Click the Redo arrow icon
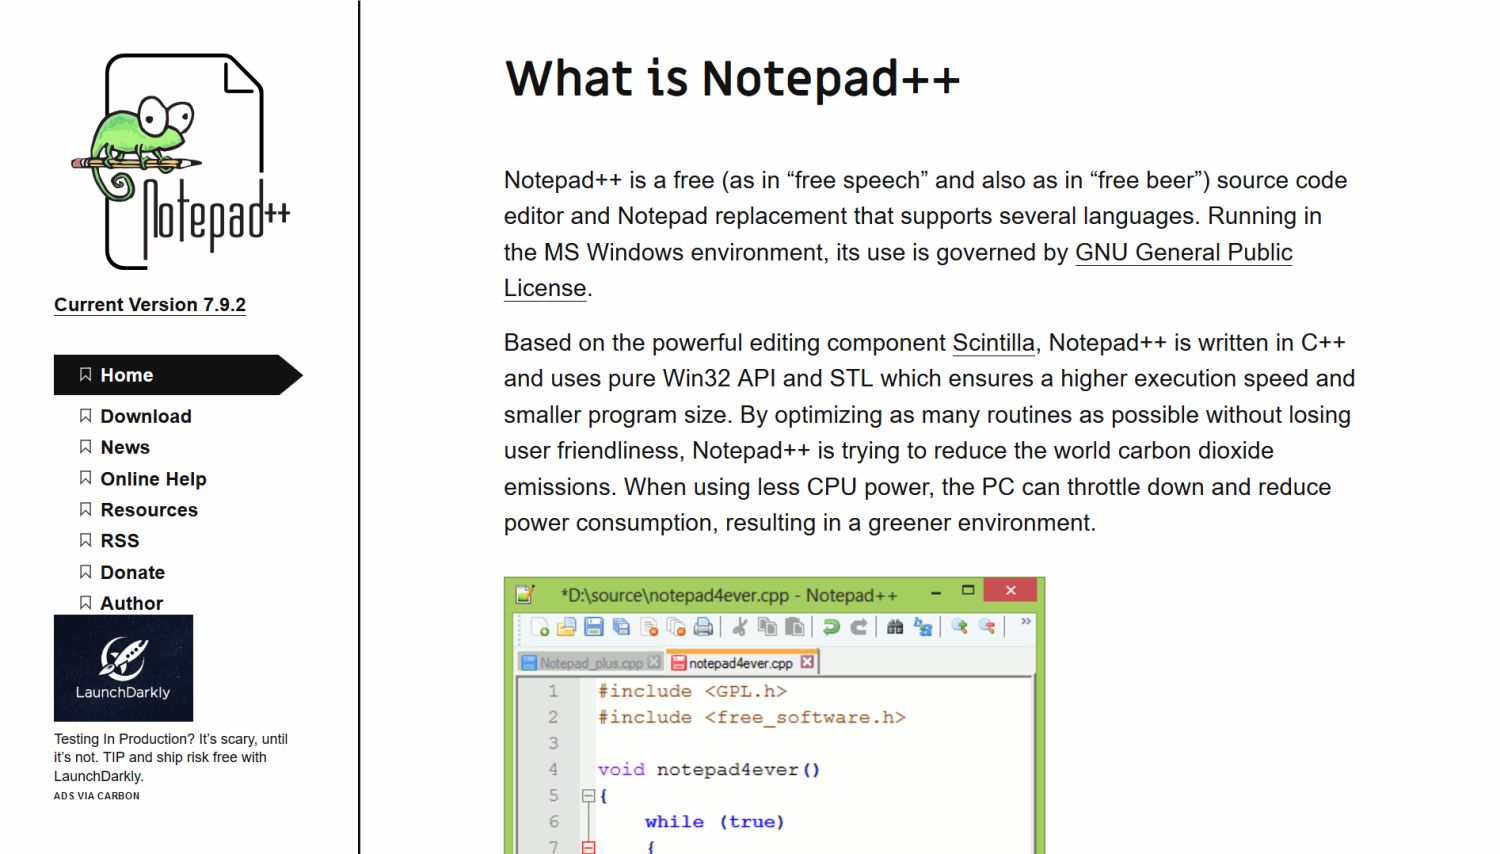The width and height of the screenshot is (1500, 854). [858, 626]
